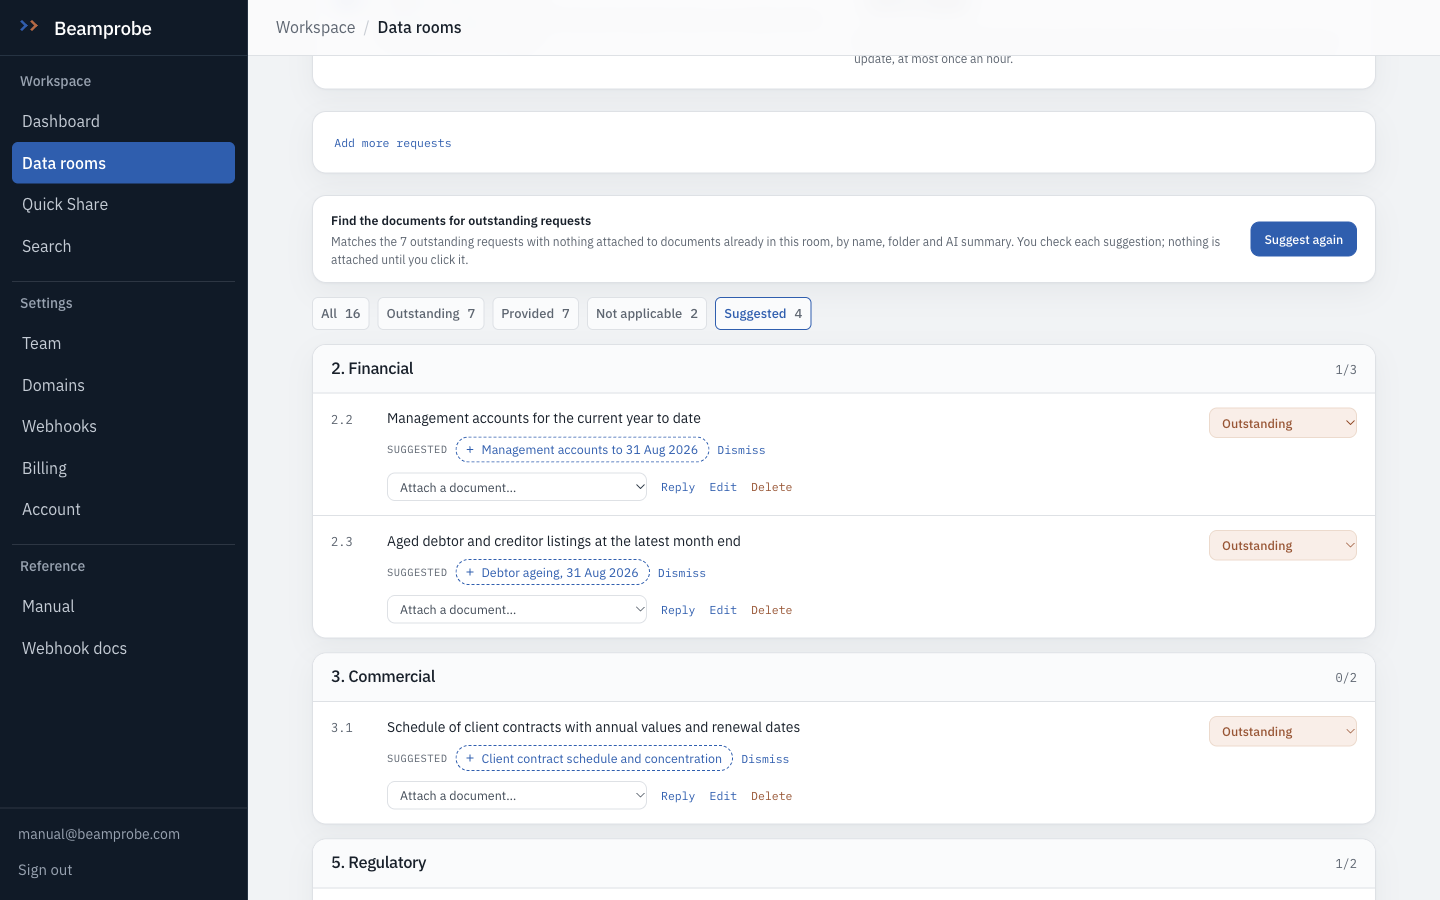Viewport: 1440px width, 900px height.
Task: Delete request 2.3 Aged debtor listings
Action: click(772, 610)
